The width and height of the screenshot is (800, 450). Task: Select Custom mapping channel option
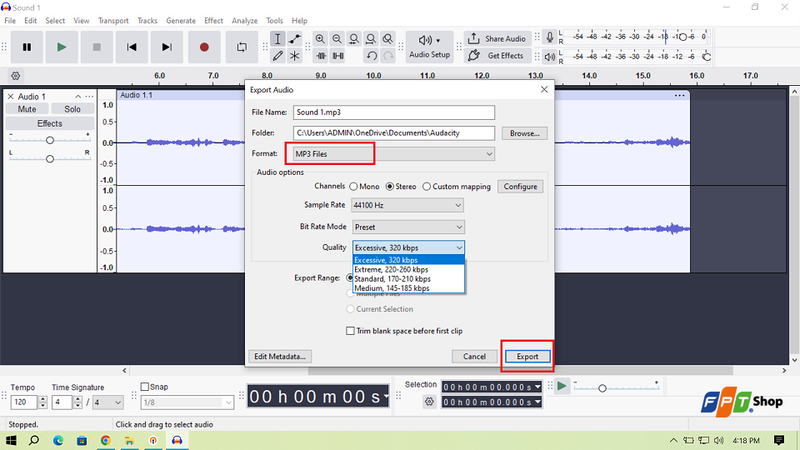click(457, 187)
